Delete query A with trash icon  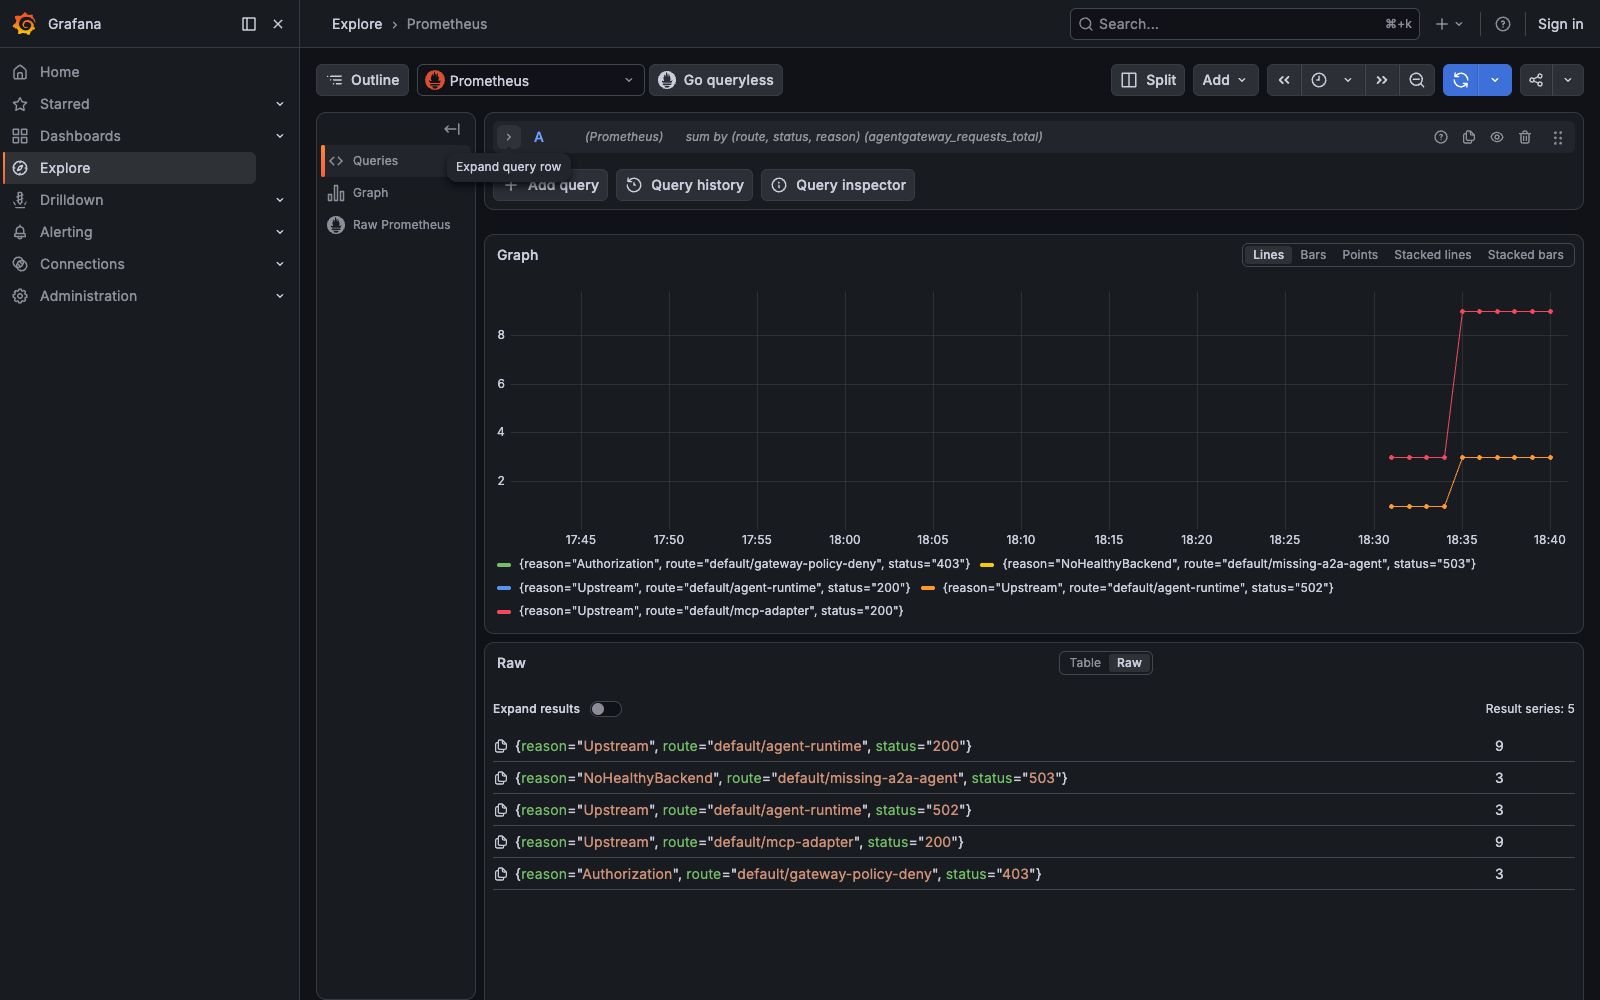coord(1525,137)
